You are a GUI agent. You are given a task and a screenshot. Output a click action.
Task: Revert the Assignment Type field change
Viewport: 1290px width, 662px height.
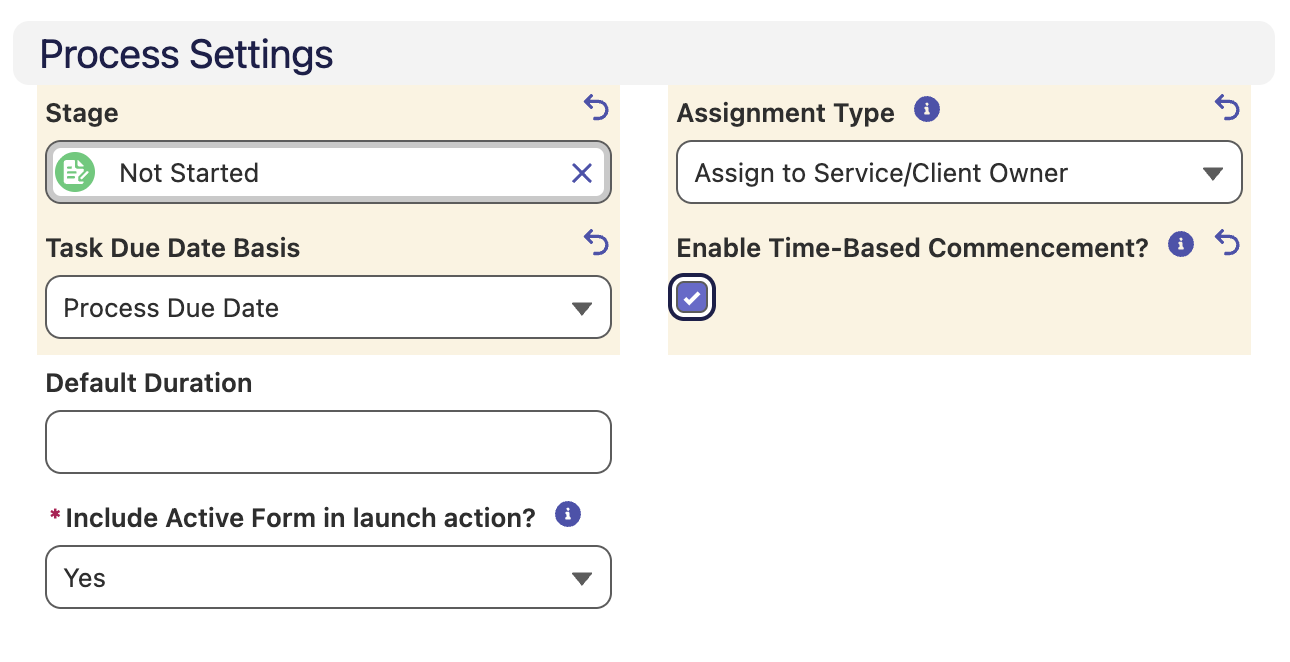1227,107
